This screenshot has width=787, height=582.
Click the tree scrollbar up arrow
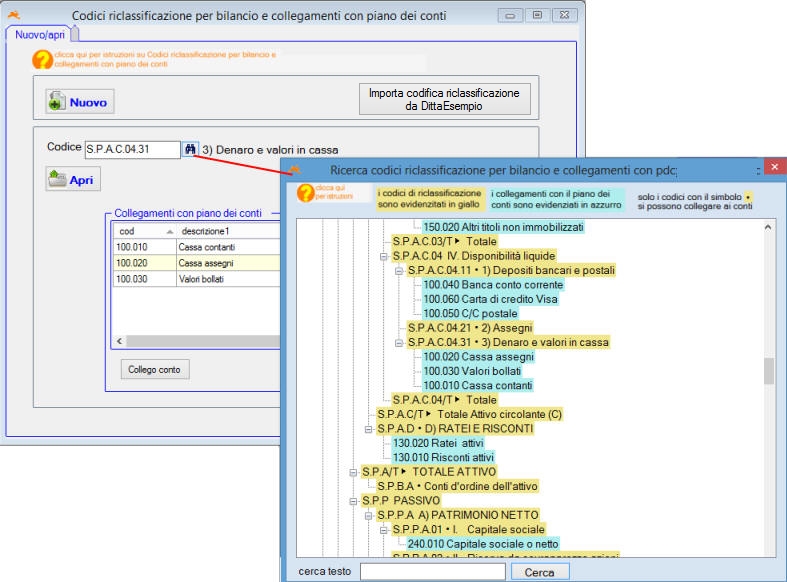[768, 227]
